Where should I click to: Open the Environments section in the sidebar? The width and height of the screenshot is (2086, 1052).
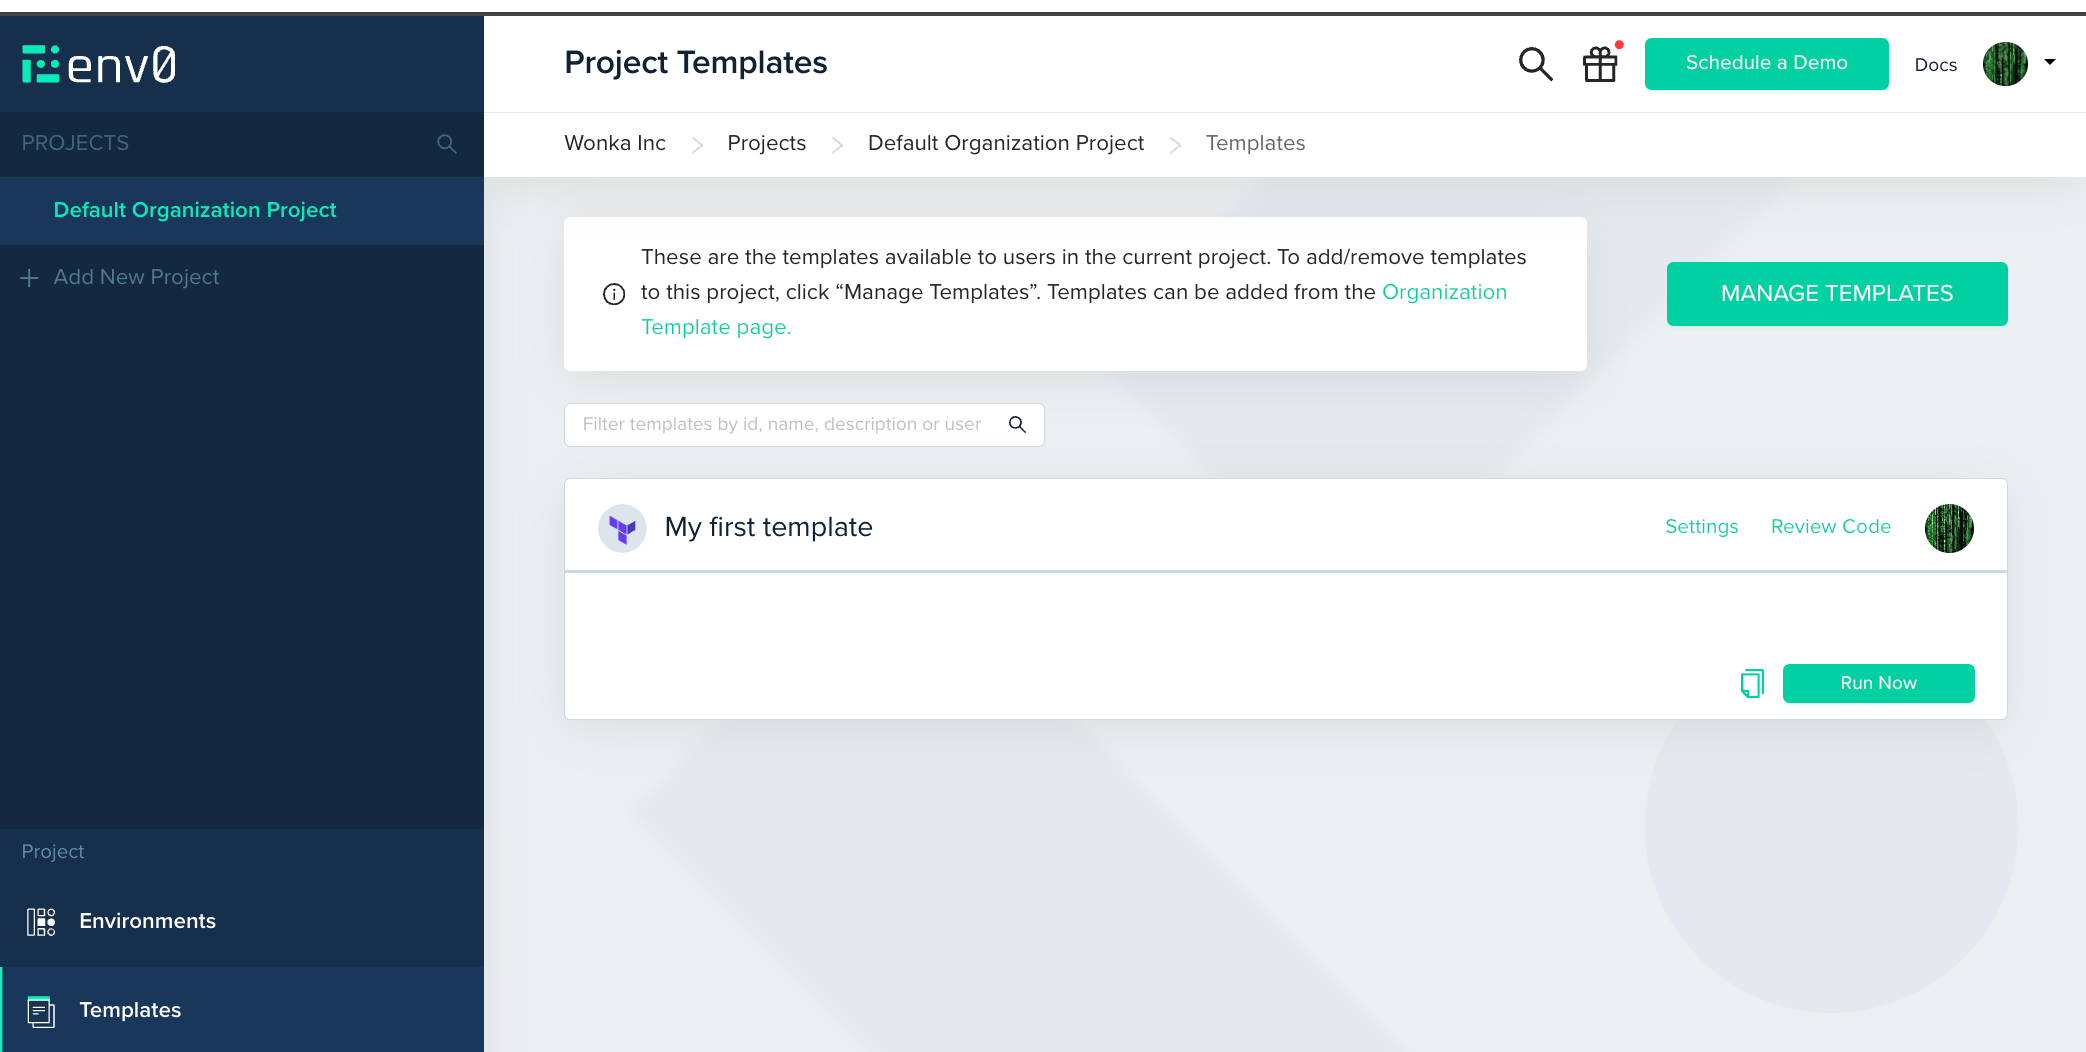tap(147, 921)
